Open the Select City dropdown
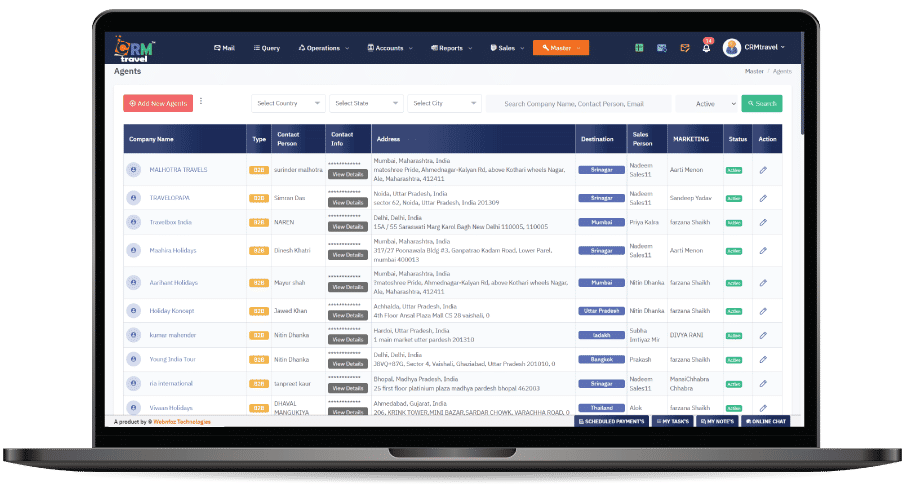908x484 pixels. coord(445,104)
